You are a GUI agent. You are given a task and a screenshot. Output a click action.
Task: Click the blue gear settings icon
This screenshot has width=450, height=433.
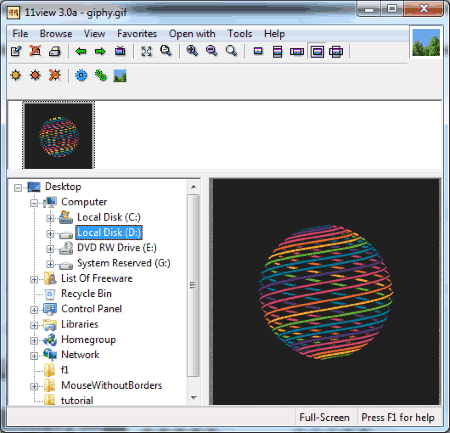81,76
